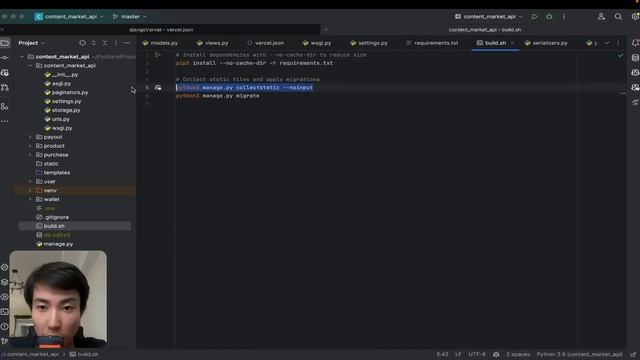Open the Code With Me user icon
The width and height of the screenshot is (640, 360).
tap(601, 16)
